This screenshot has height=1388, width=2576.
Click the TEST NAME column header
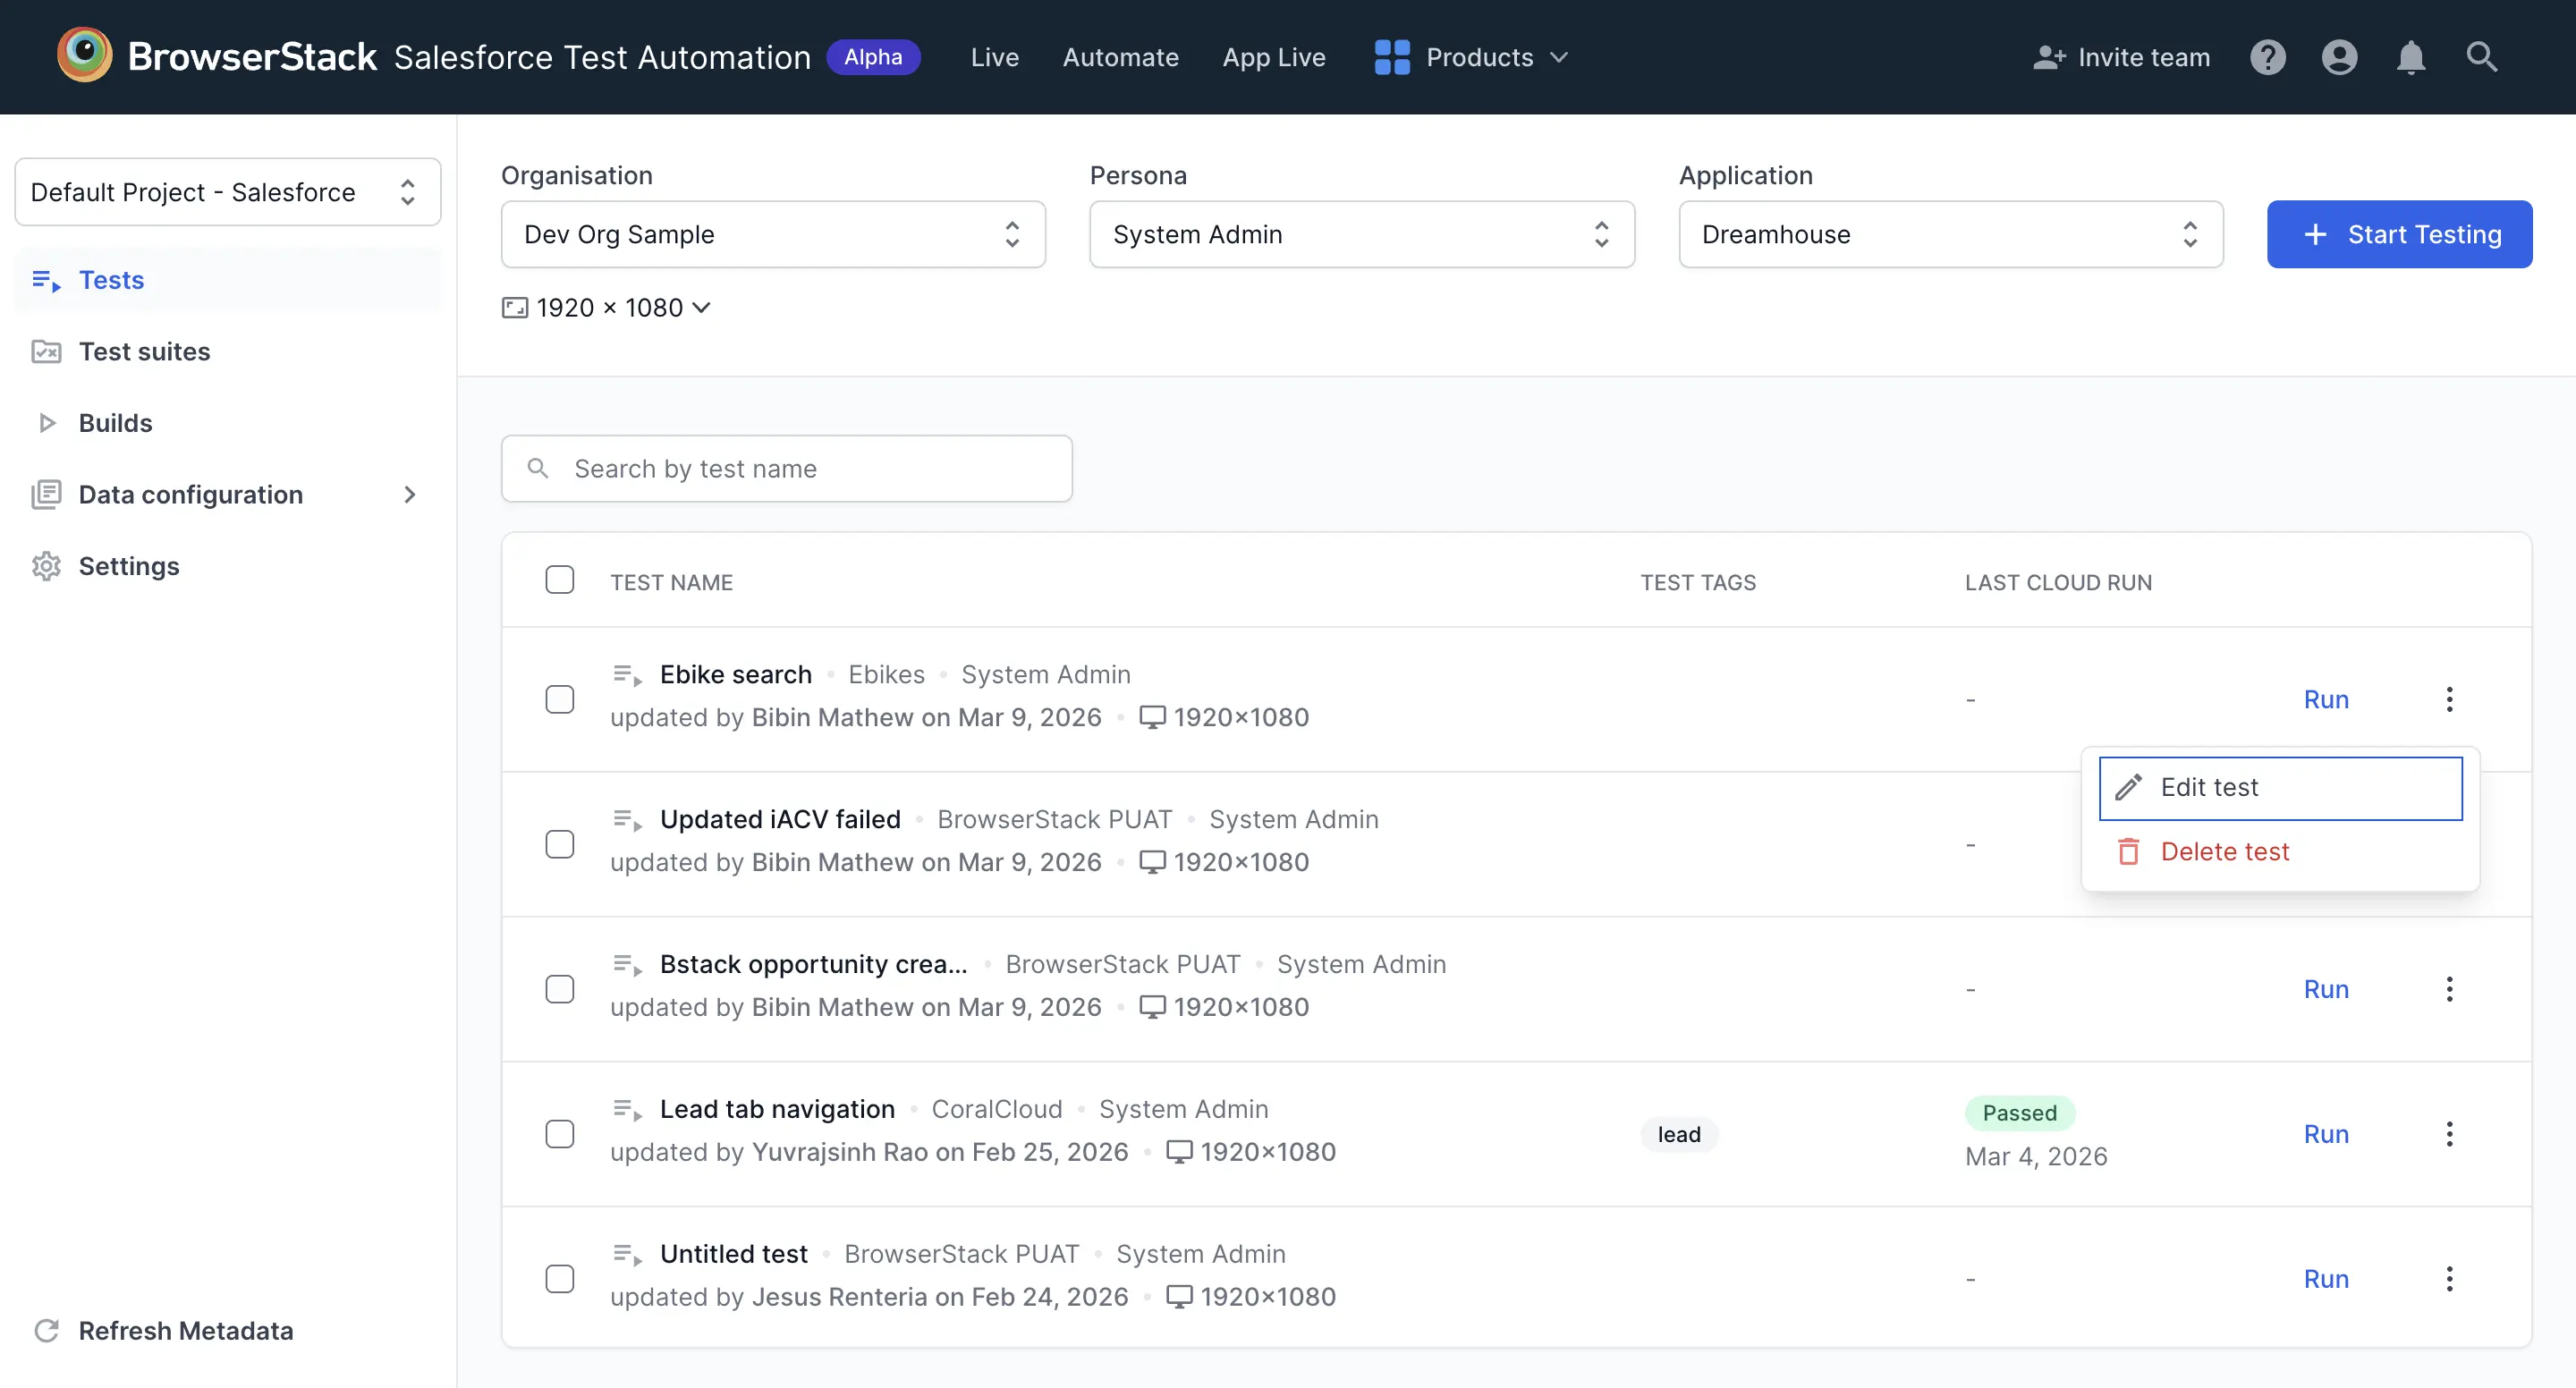tap(671, 582)
